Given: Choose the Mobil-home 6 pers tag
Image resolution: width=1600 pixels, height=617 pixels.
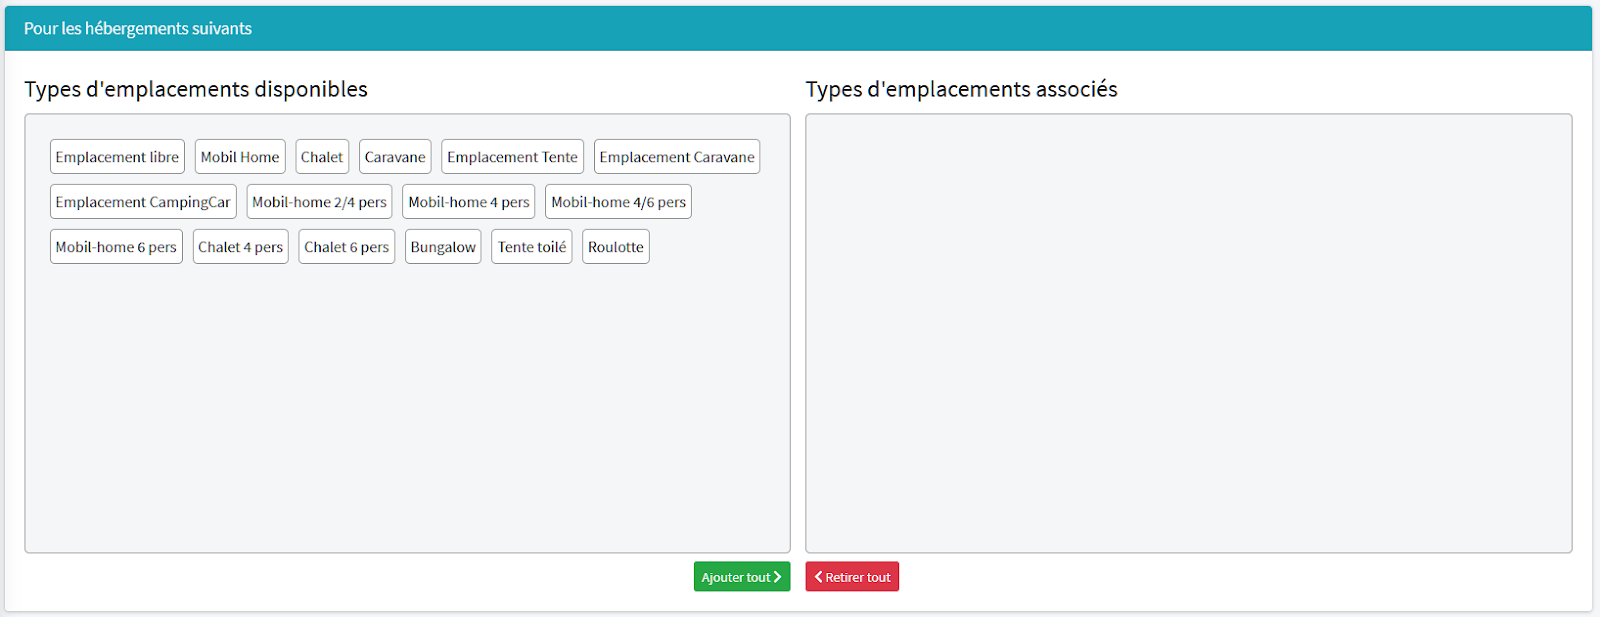Looking at the screenshot, I should point(116,247).
